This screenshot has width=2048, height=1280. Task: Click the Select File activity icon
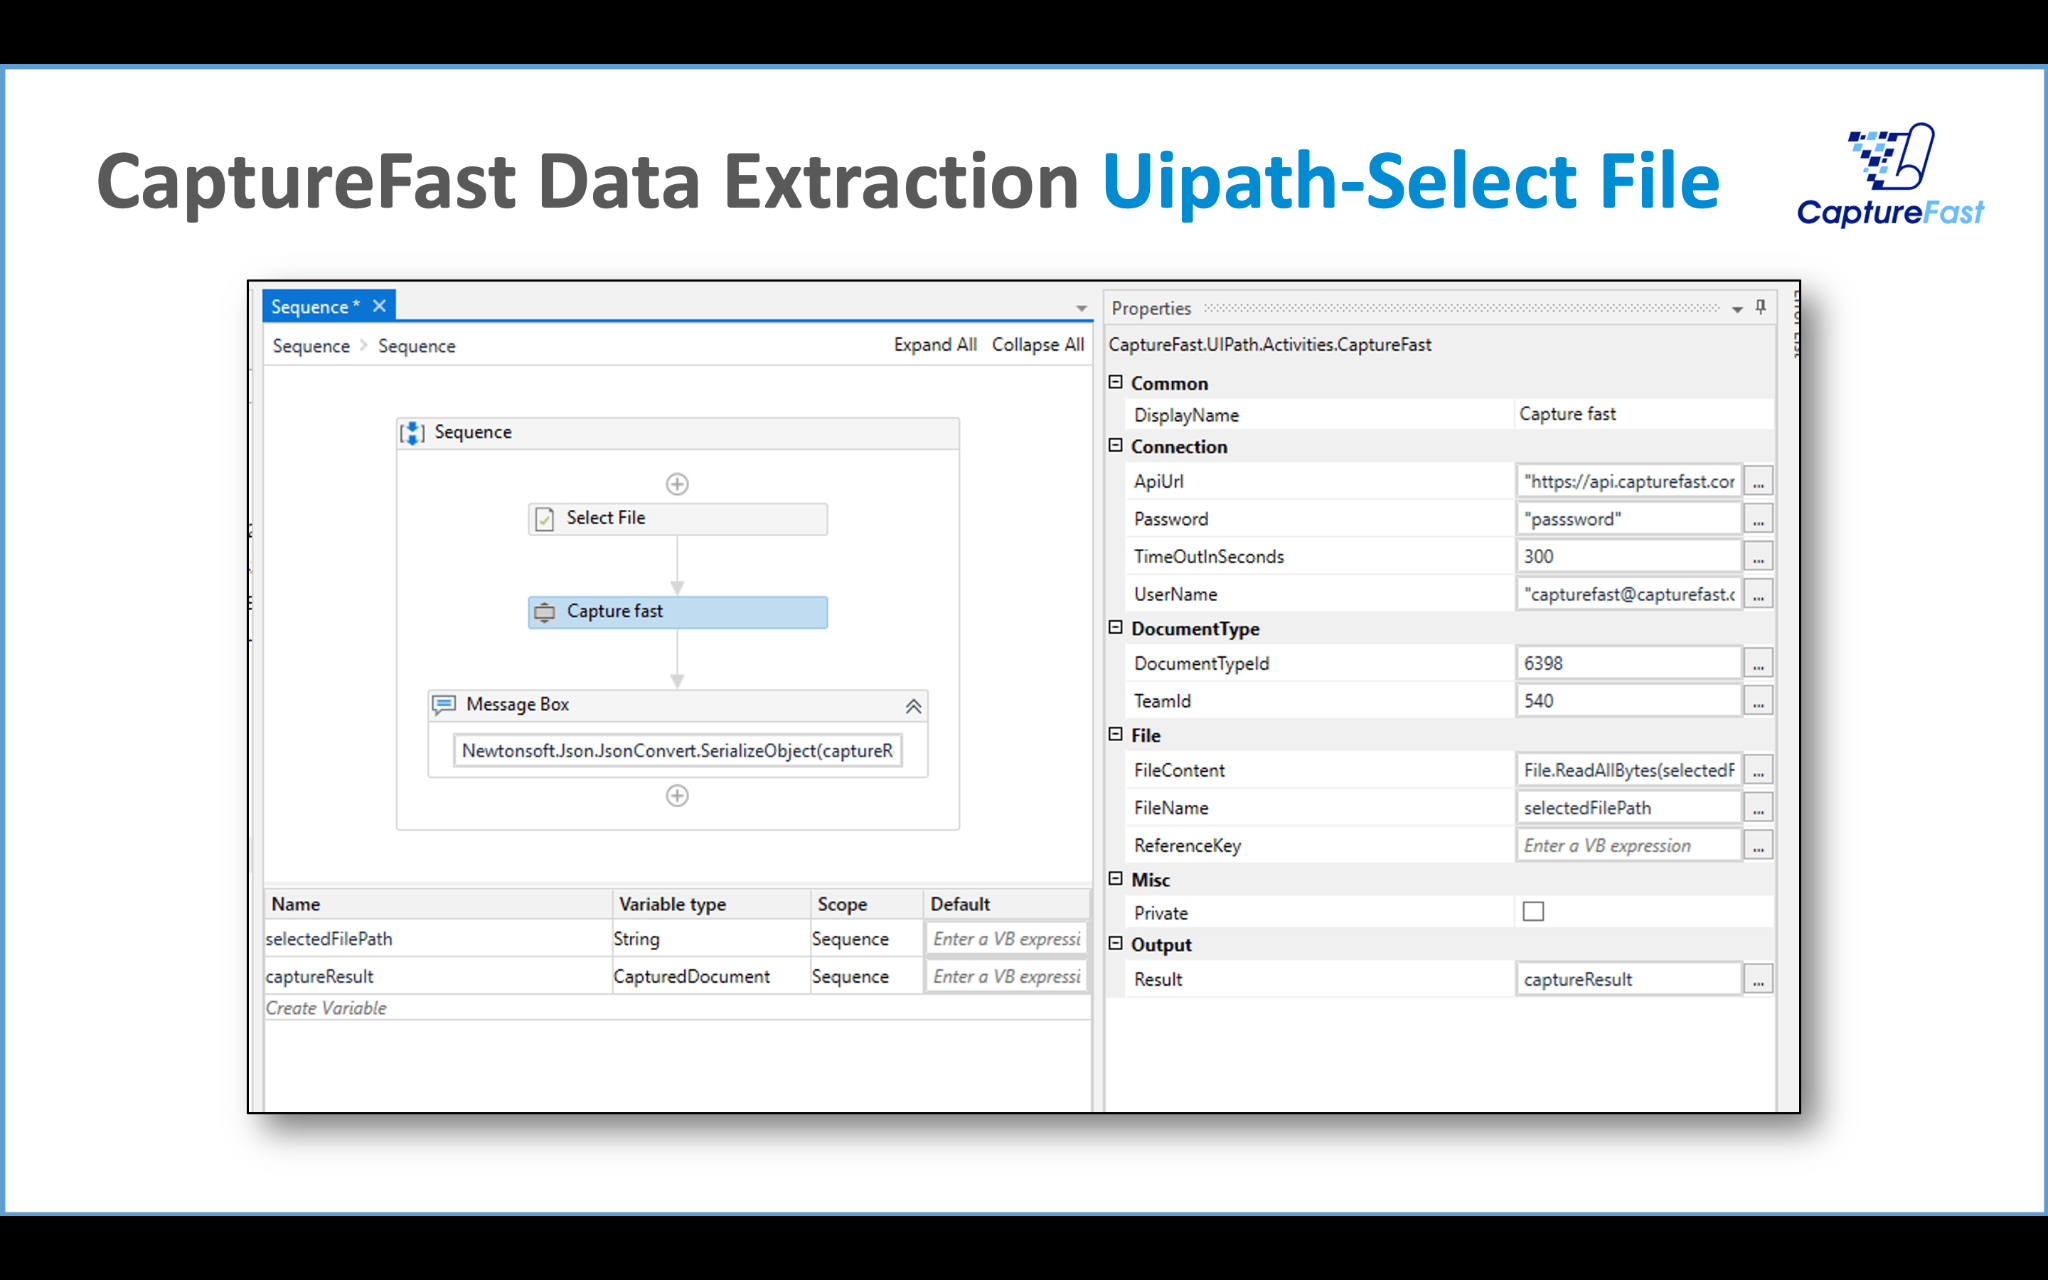pyautogui.click(x=544, y=519)
